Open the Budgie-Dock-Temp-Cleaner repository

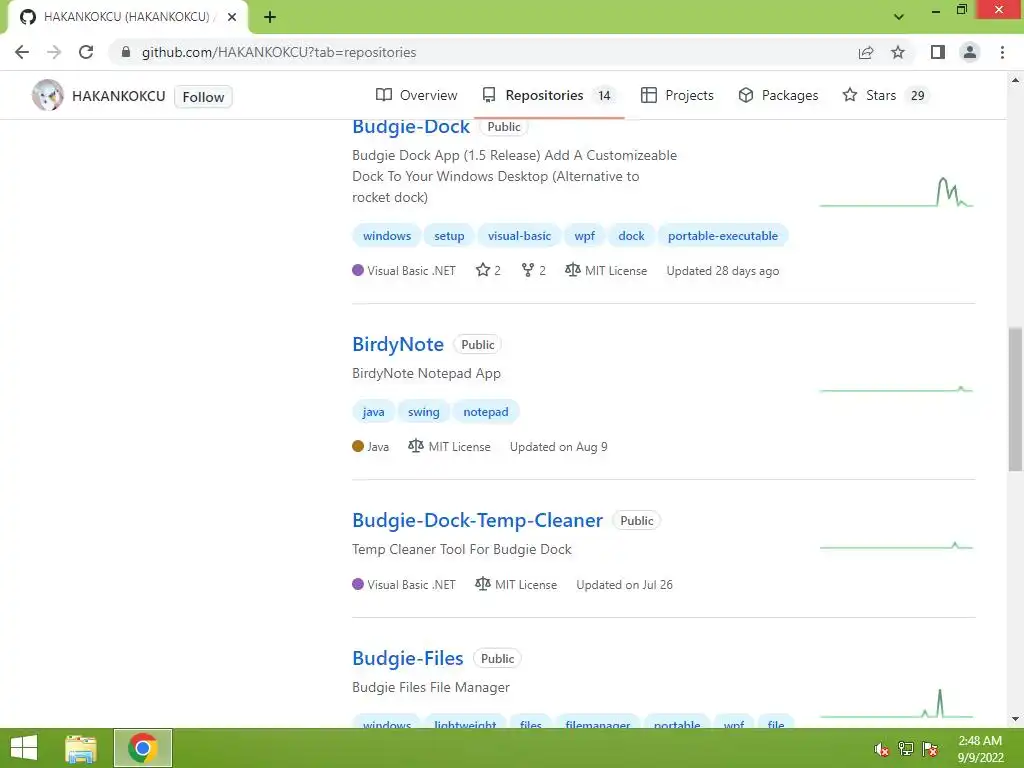point(477,520)
